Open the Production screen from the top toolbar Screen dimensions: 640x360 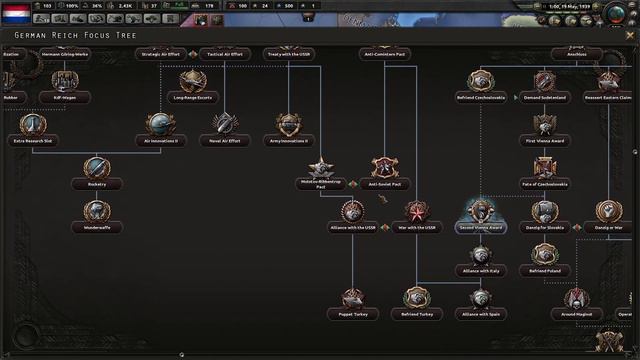click(133, 19)
